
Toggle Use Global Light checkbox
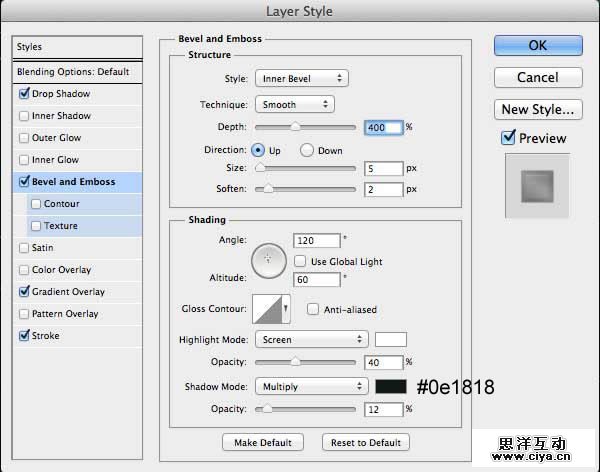301,262
